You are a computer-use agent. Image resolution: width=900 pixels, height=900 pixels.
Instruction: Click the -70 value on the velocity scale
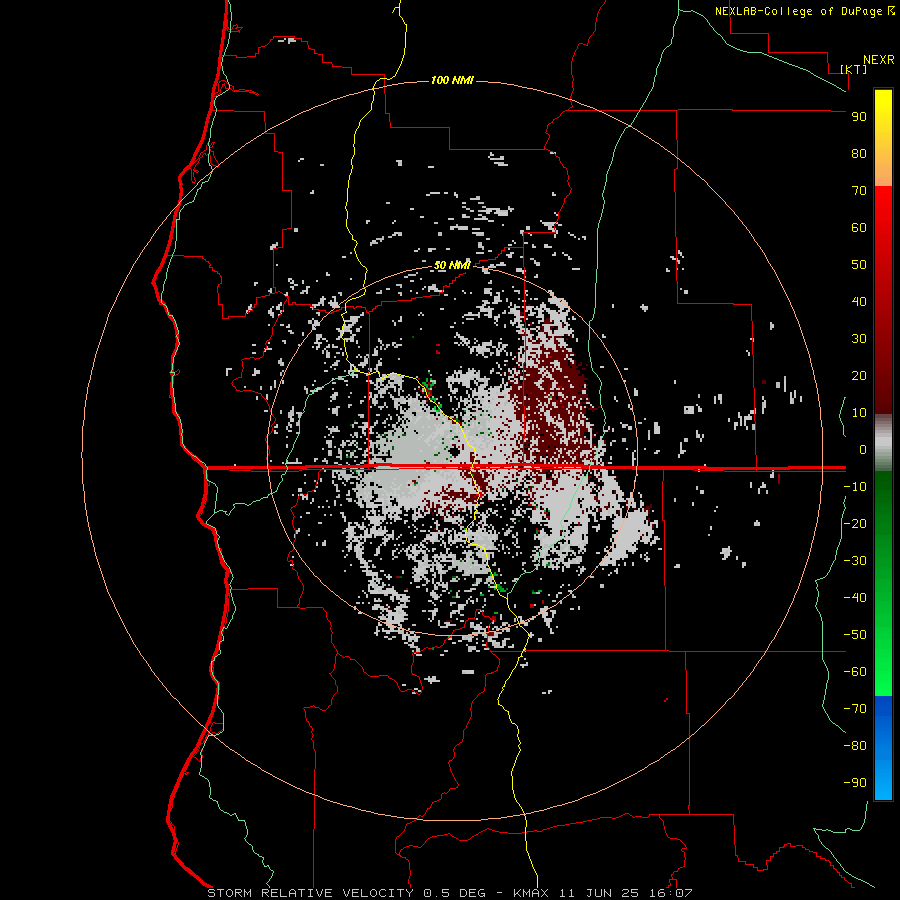pos(855,708)
